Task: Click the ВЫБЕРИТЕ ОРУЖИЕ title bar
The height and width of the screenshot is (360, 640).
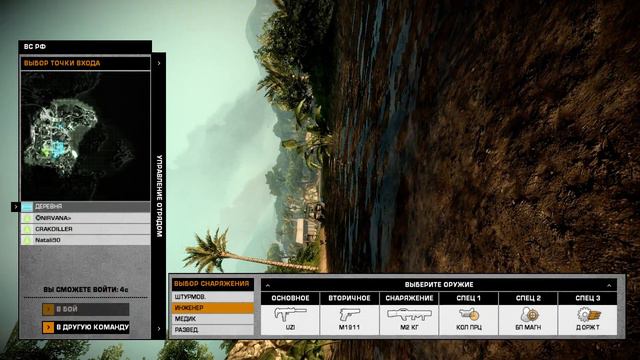Action: tap(439, 285)
